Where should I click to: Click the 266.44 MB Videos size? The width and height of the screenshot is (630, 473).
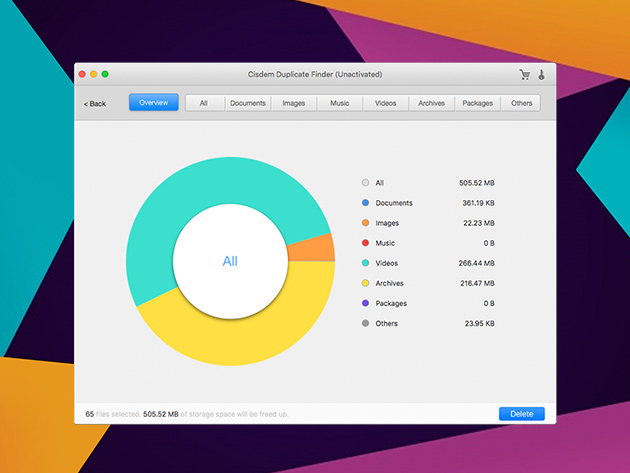pos(477,263)
